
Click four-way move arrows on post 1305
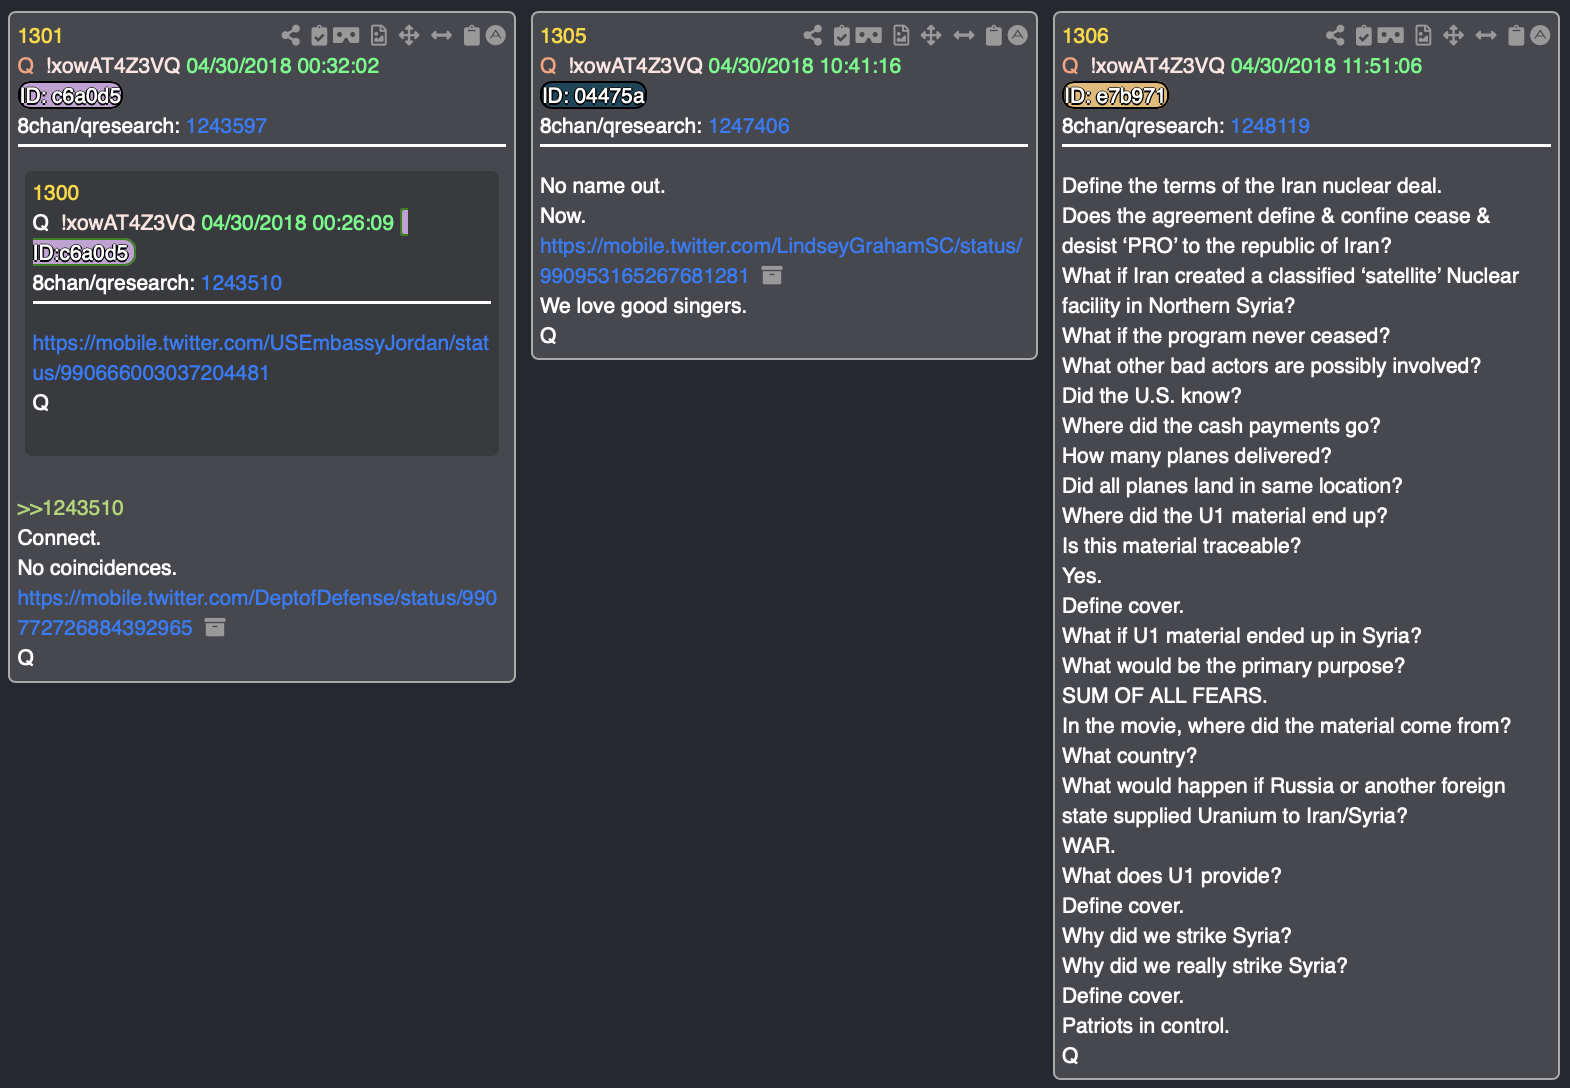(931, 36)
